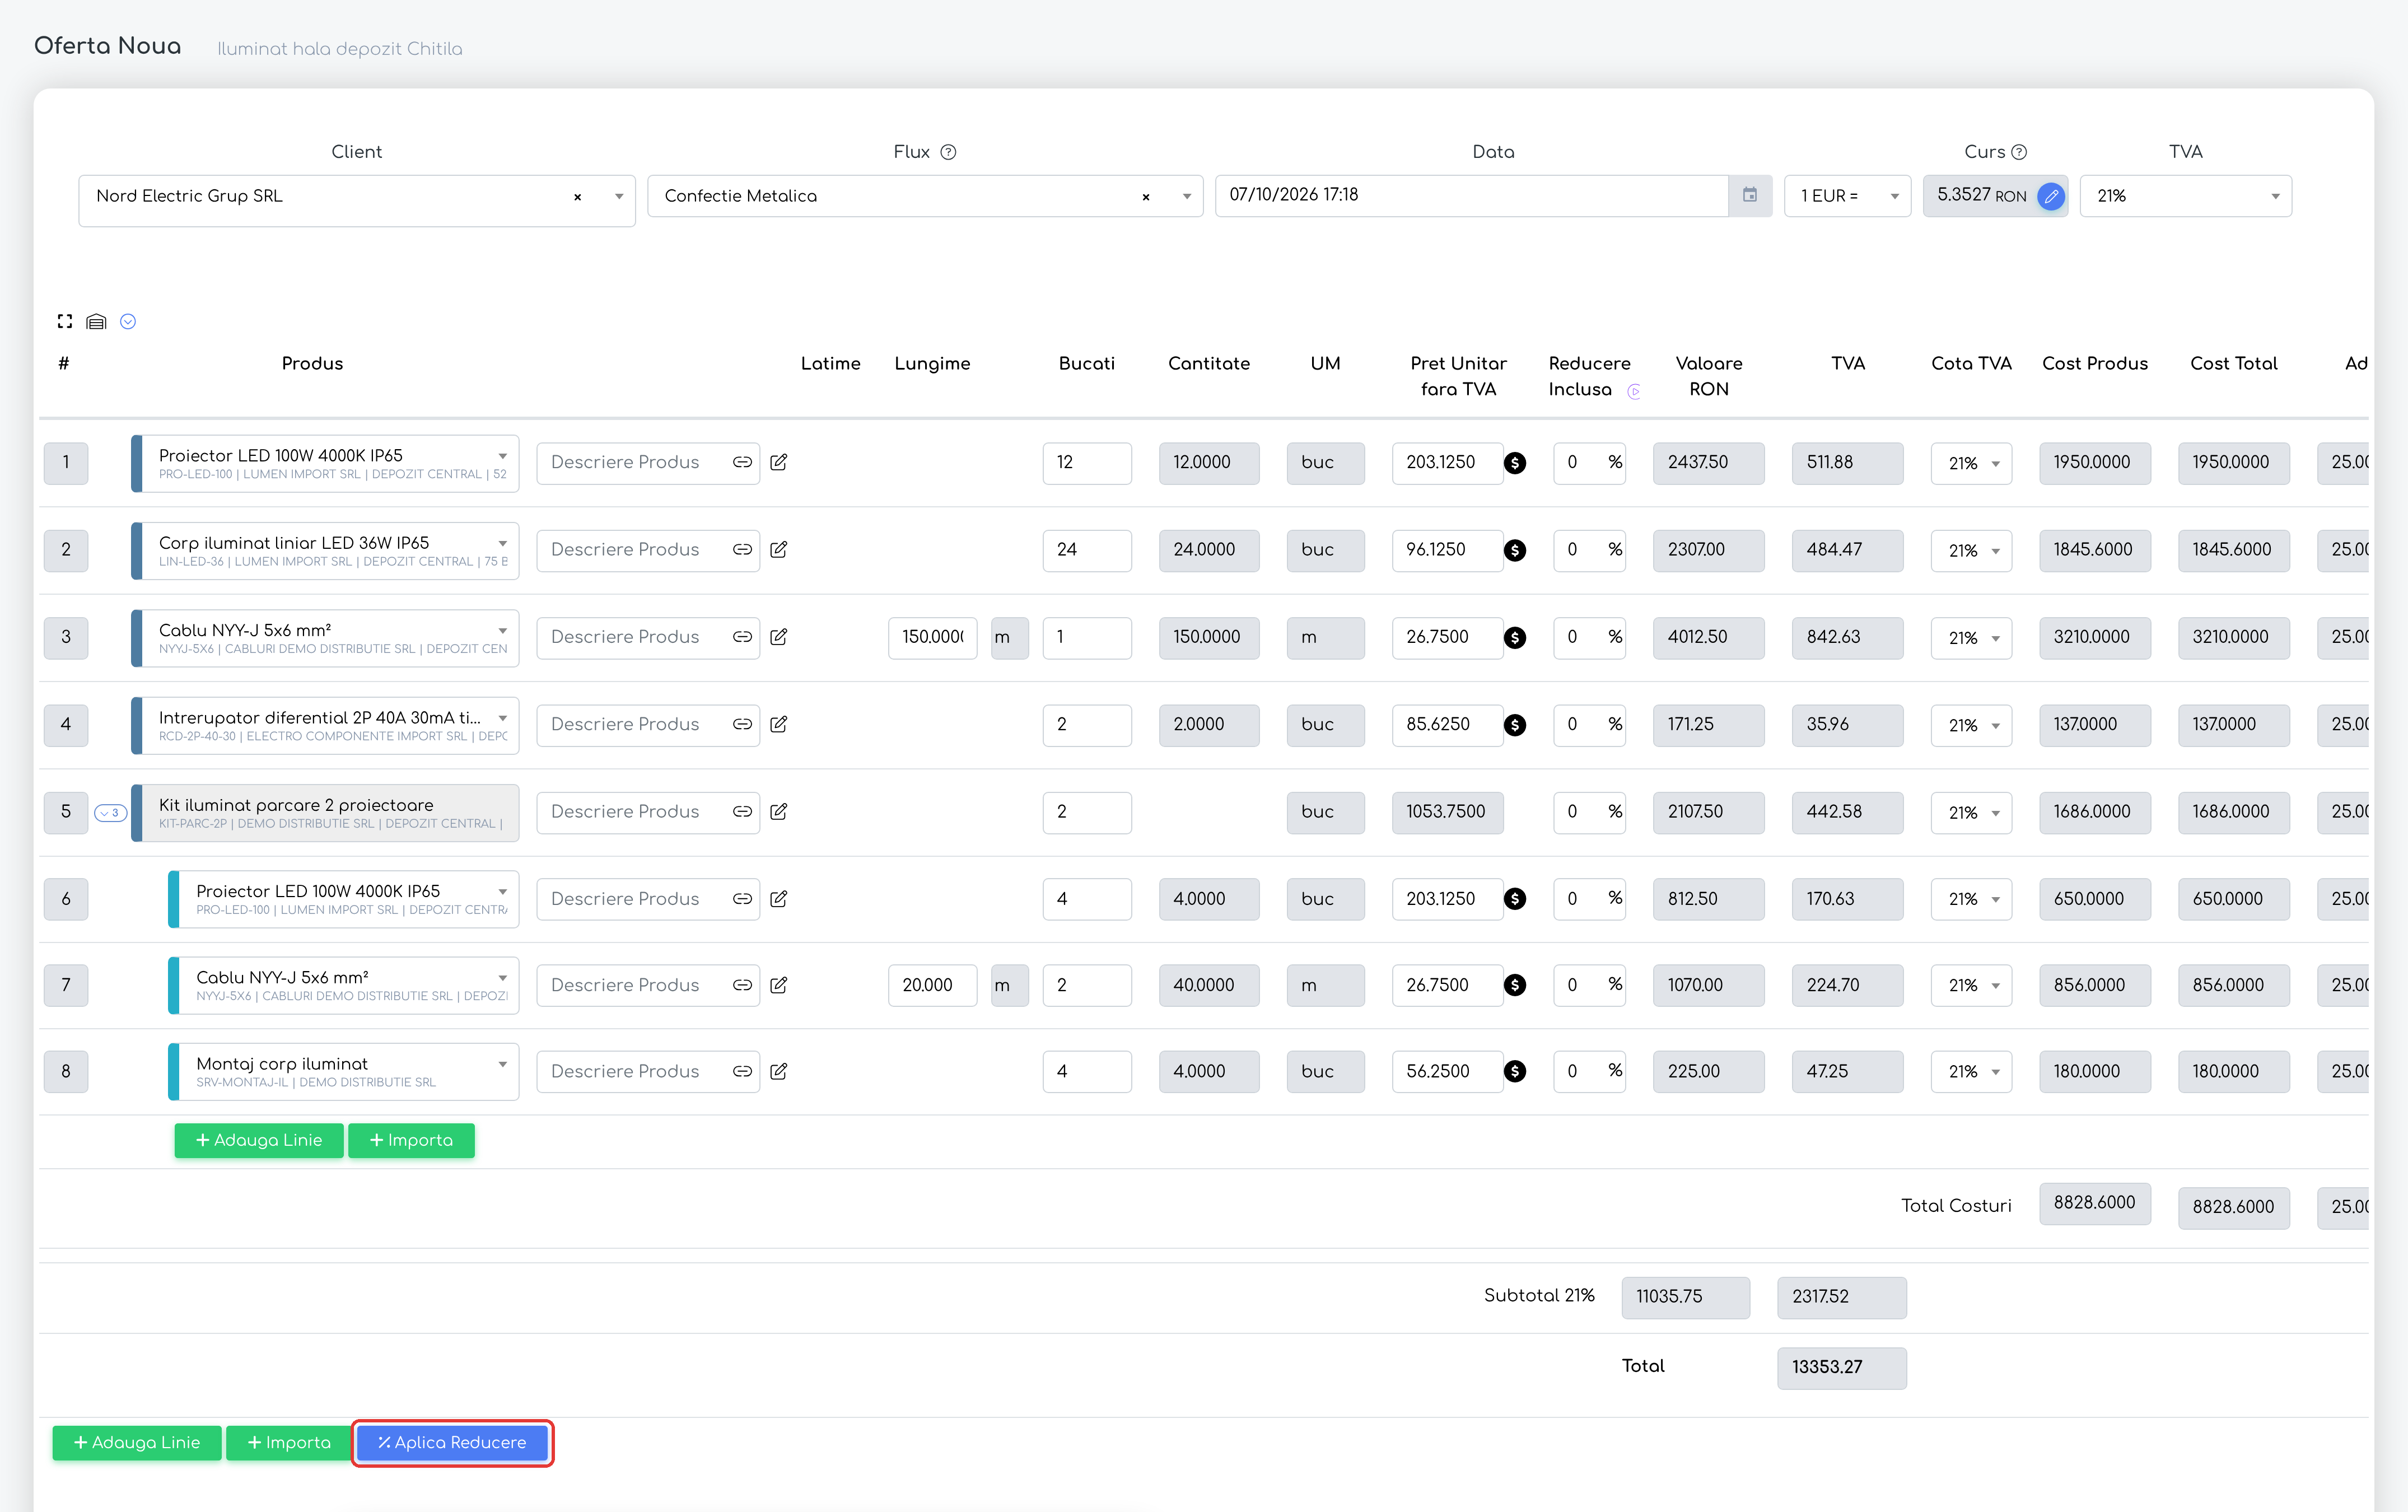Click row number 5 cell
The width and height of the screenshot is (2408, 1512).
(66, 812)
